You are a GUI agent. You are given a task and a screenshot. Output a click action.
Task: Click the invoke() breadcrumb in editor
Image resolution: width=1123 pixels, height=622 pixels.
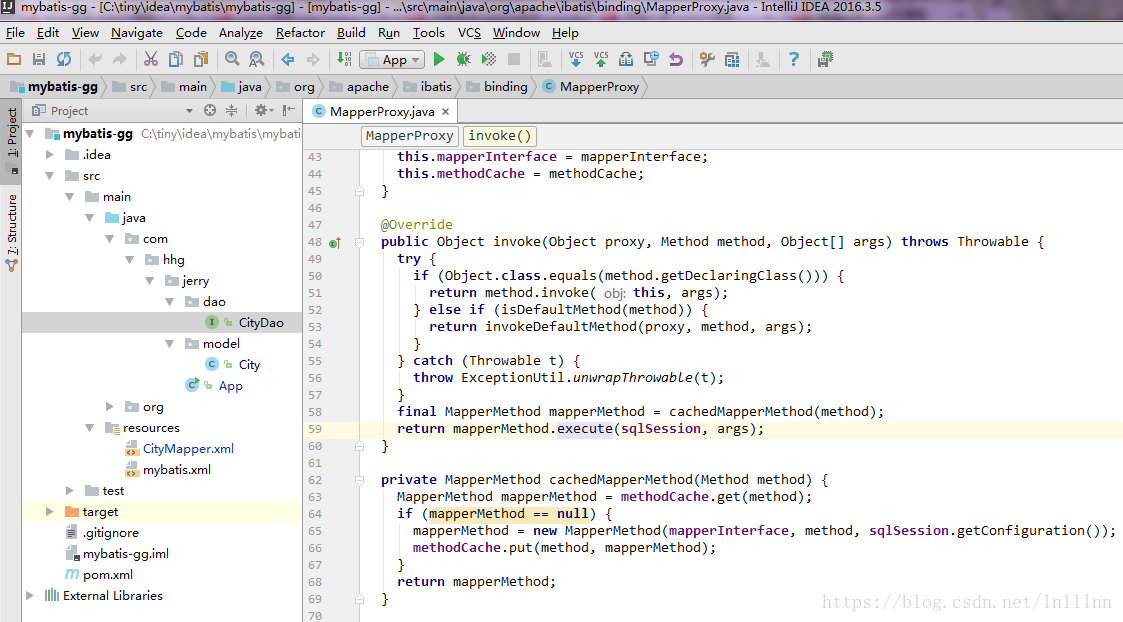pos(500,135)
